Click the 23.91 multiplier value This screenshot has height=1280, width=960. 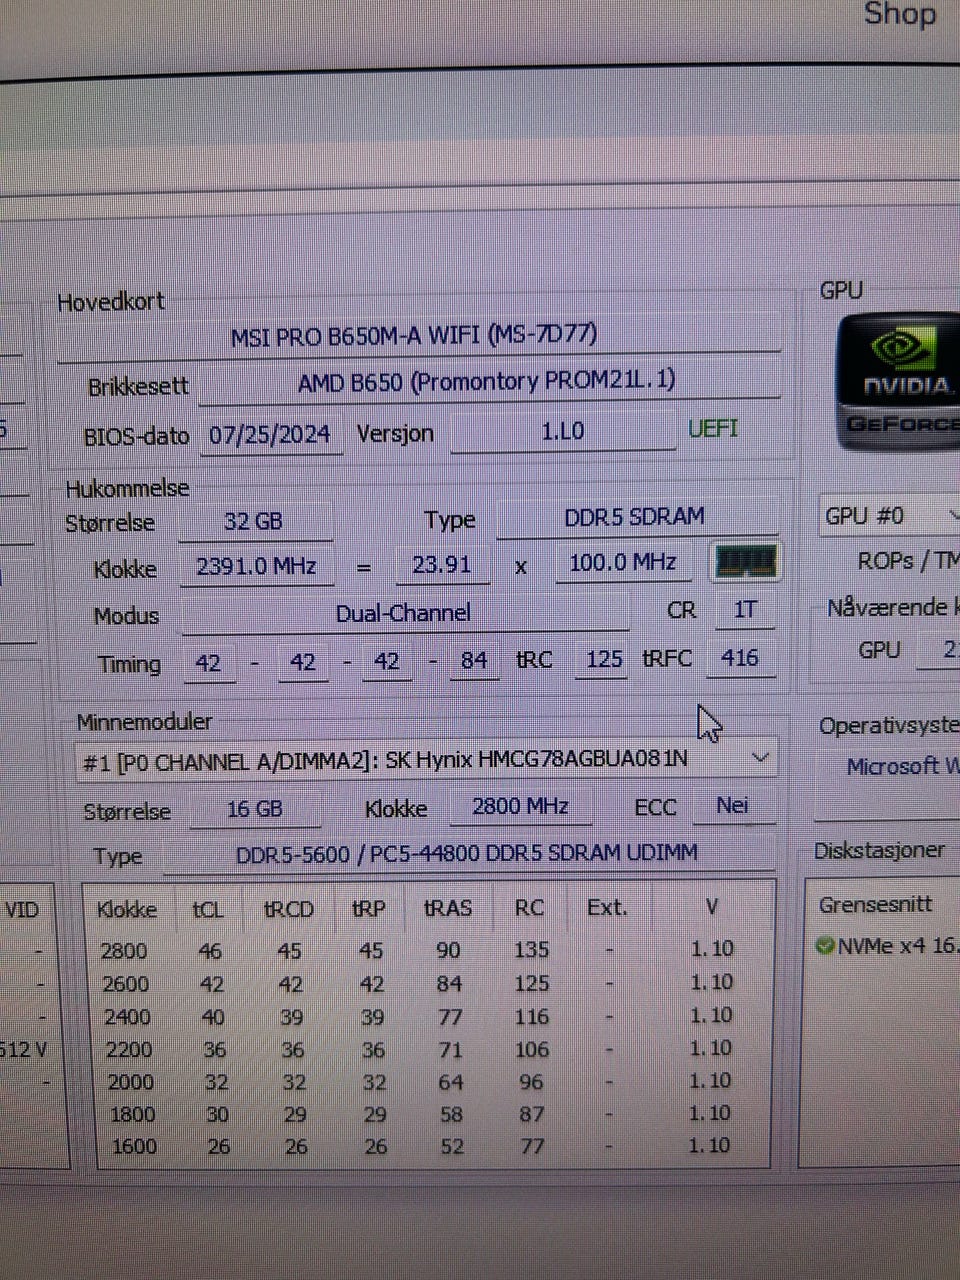click(442, 564)
